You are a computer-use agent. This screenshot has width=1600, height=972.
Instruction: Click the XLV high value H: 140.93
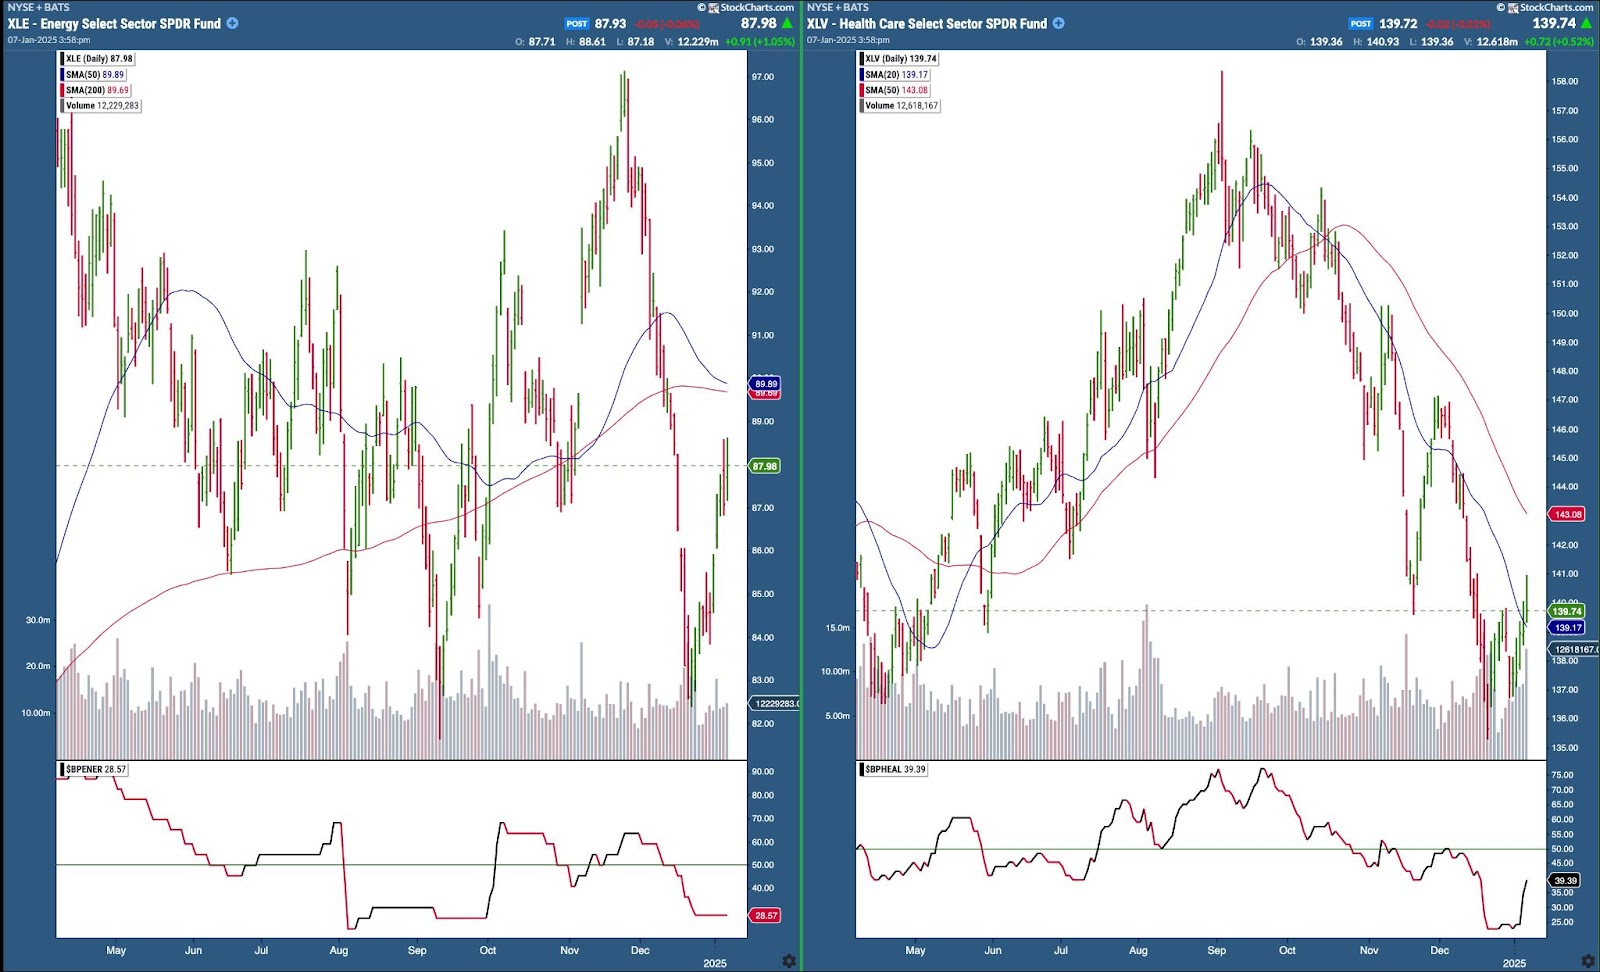click(x=1375, y=42)
